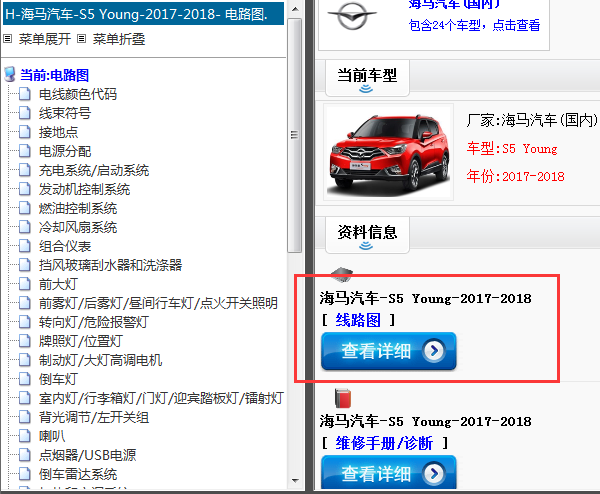Click the small icon before 菜单折叠
This screenshot has width=600, height=494.
coord(82,39)
